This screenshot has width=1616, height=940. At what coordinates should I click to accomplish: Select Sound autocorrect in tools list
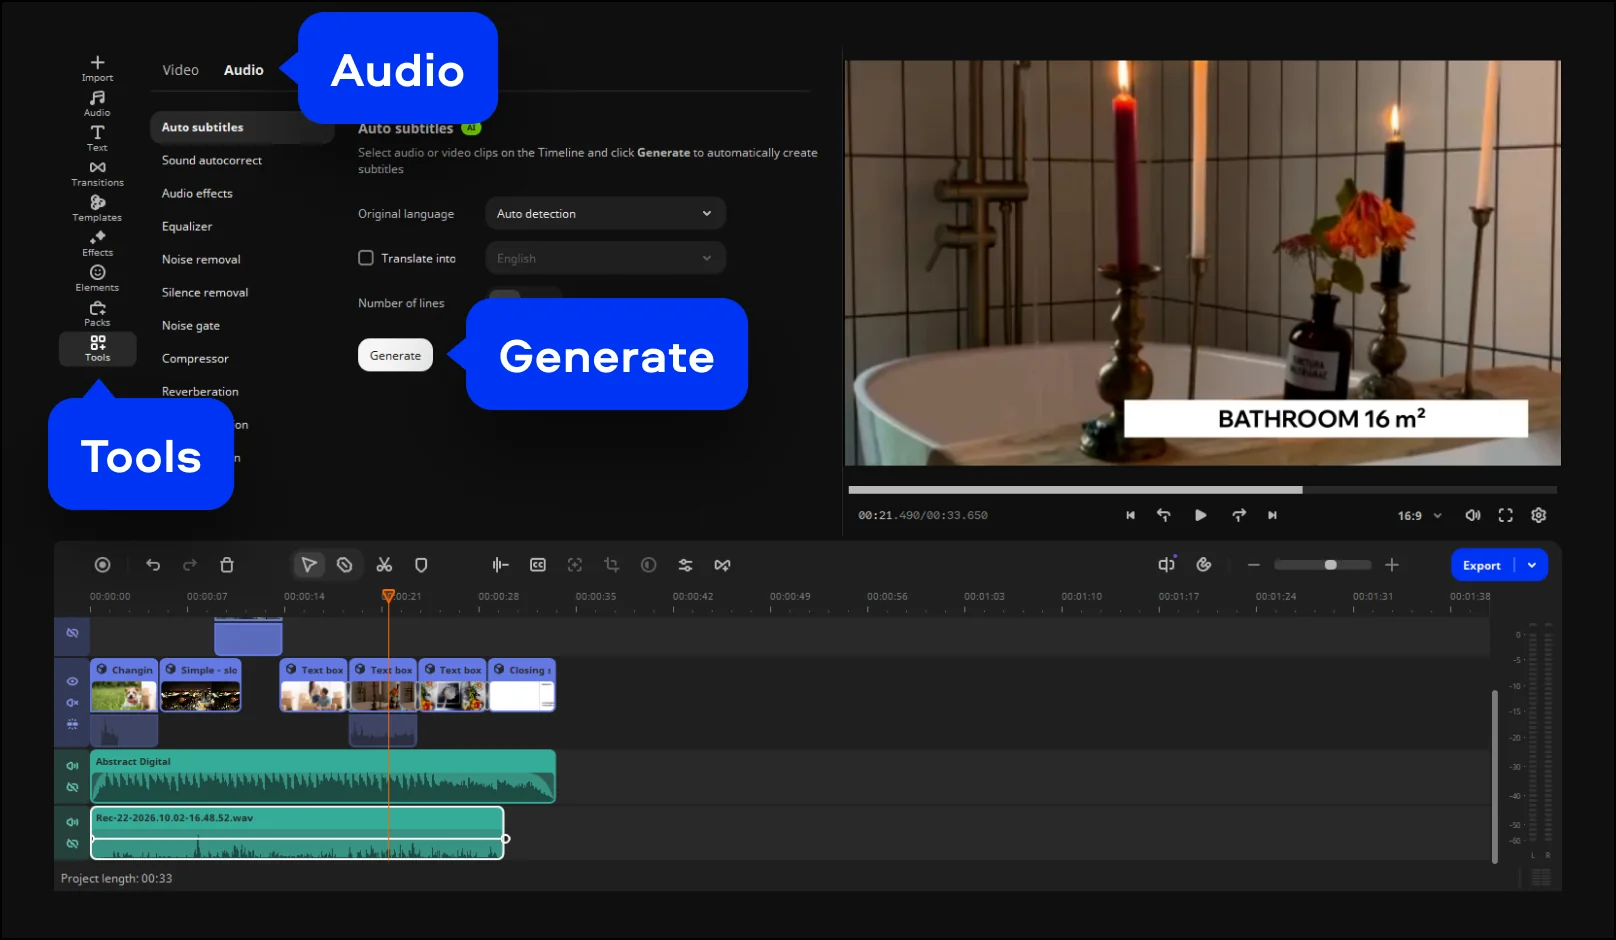pos(212,160)
